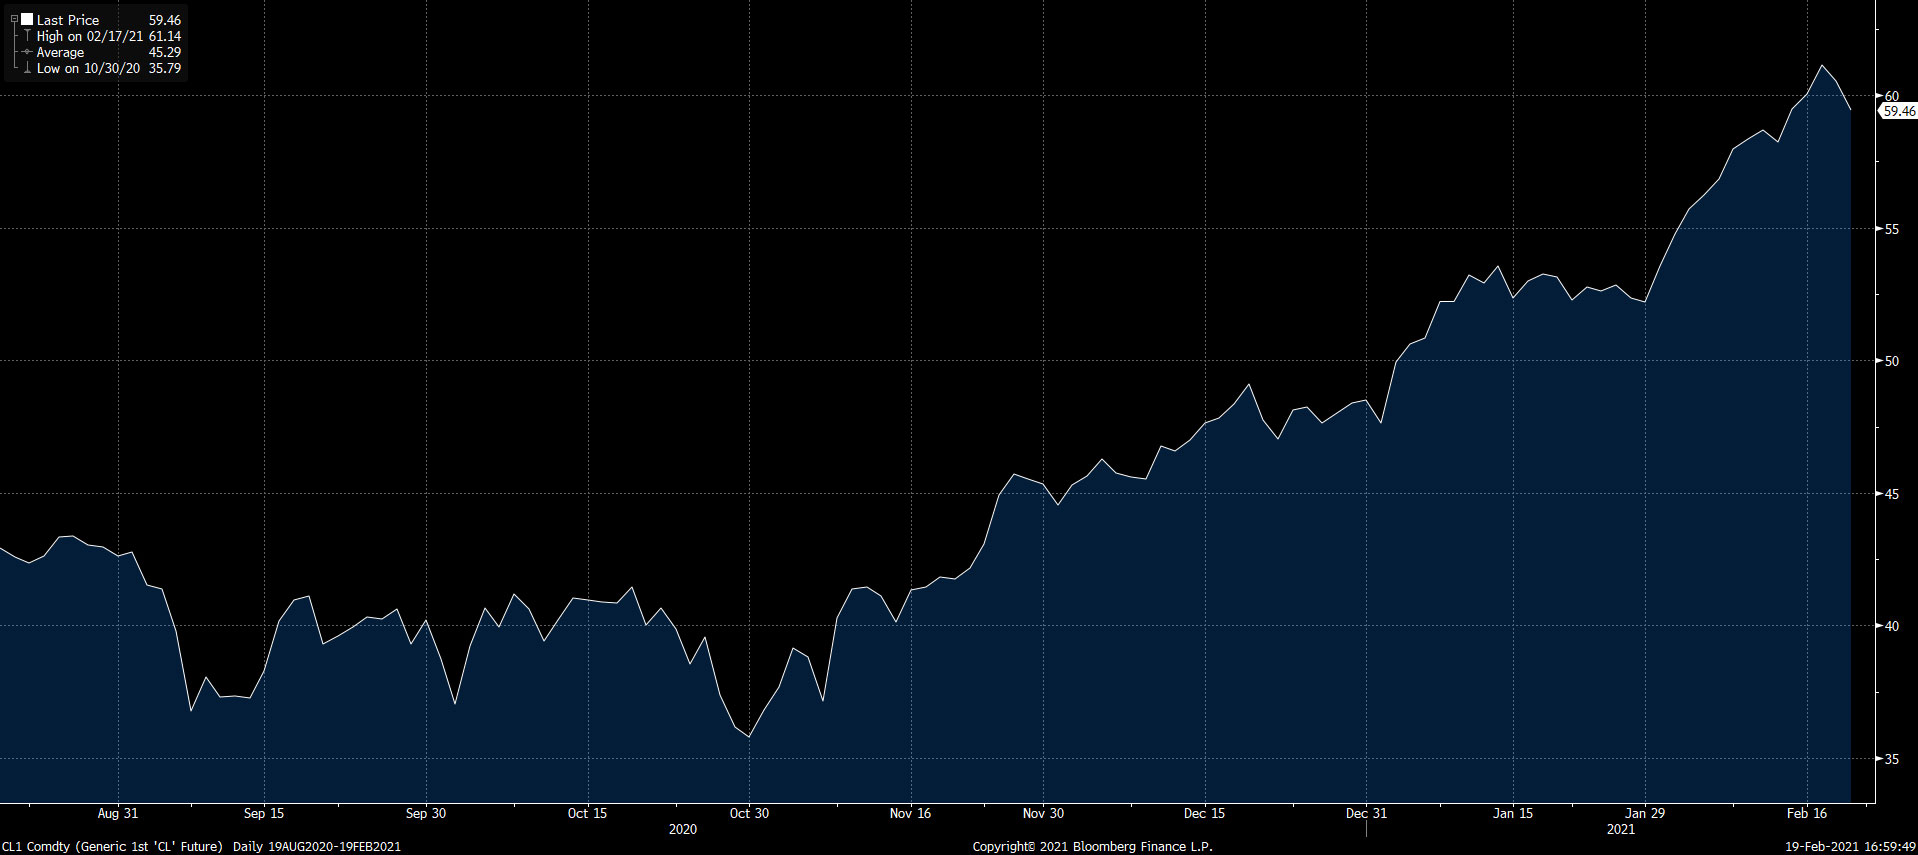Click the Bloomberg Finance L.P. copyright notice
The image size is (1918, 855).
pos(1092,846)
